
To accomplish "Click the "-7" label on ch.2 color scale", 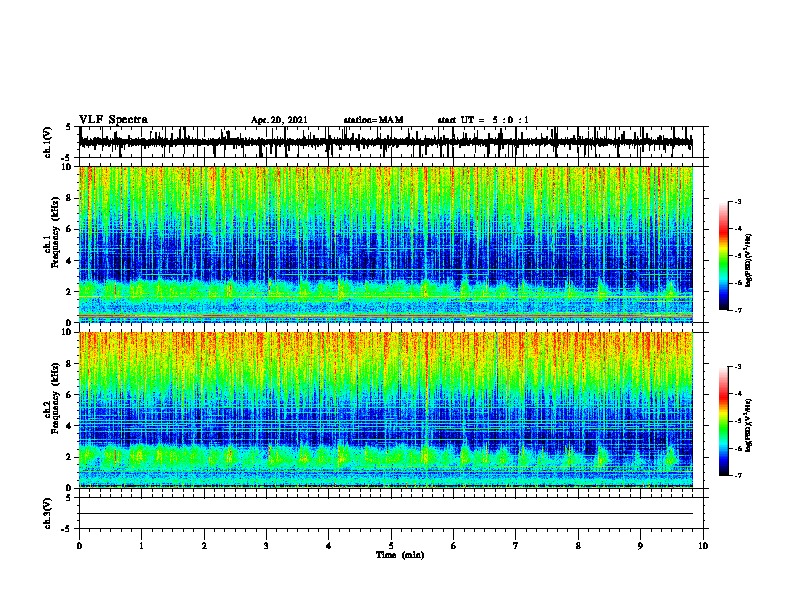I will click(737, 475).
